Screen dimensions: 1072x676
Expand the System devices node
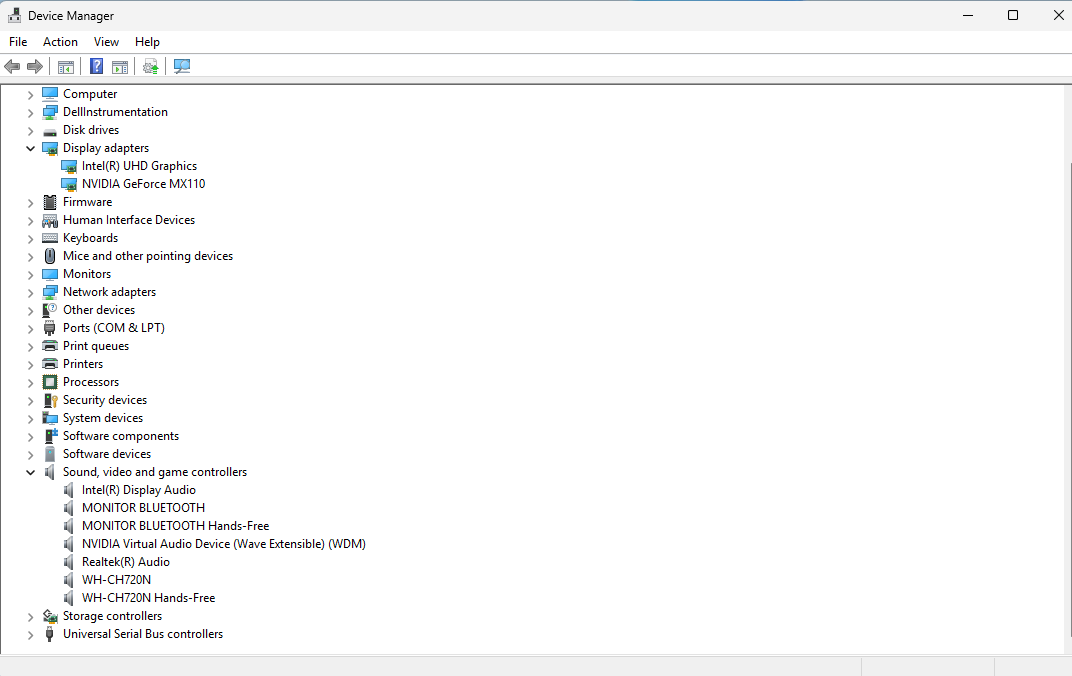coord(30,418)
